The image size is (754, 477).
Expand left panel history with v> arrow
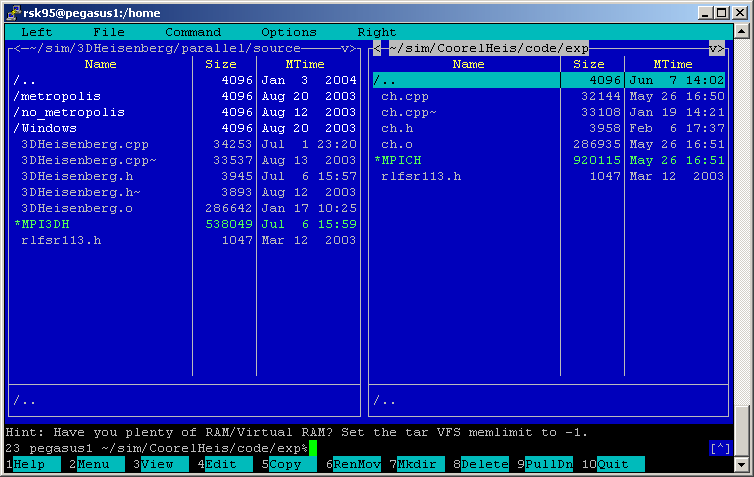pyautogui.click(x=348, y=48)
